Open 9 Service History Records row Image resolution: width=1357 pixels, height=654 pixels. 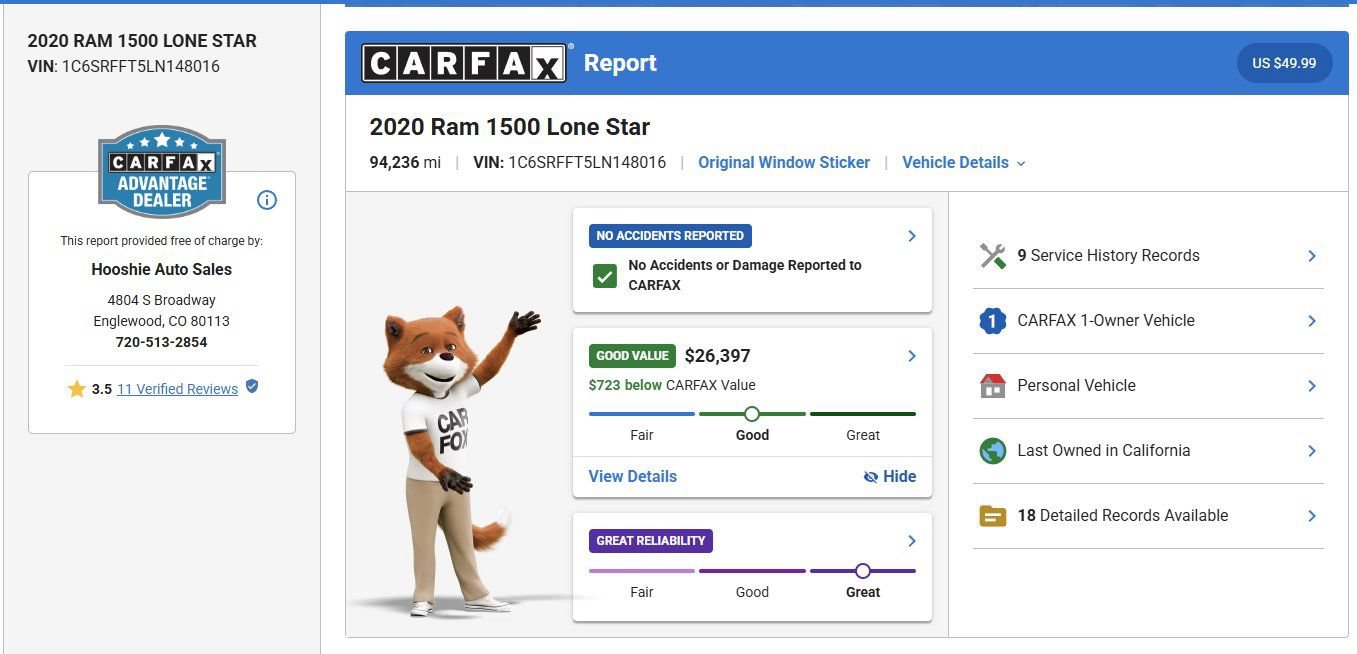[x=1148, y=256]
